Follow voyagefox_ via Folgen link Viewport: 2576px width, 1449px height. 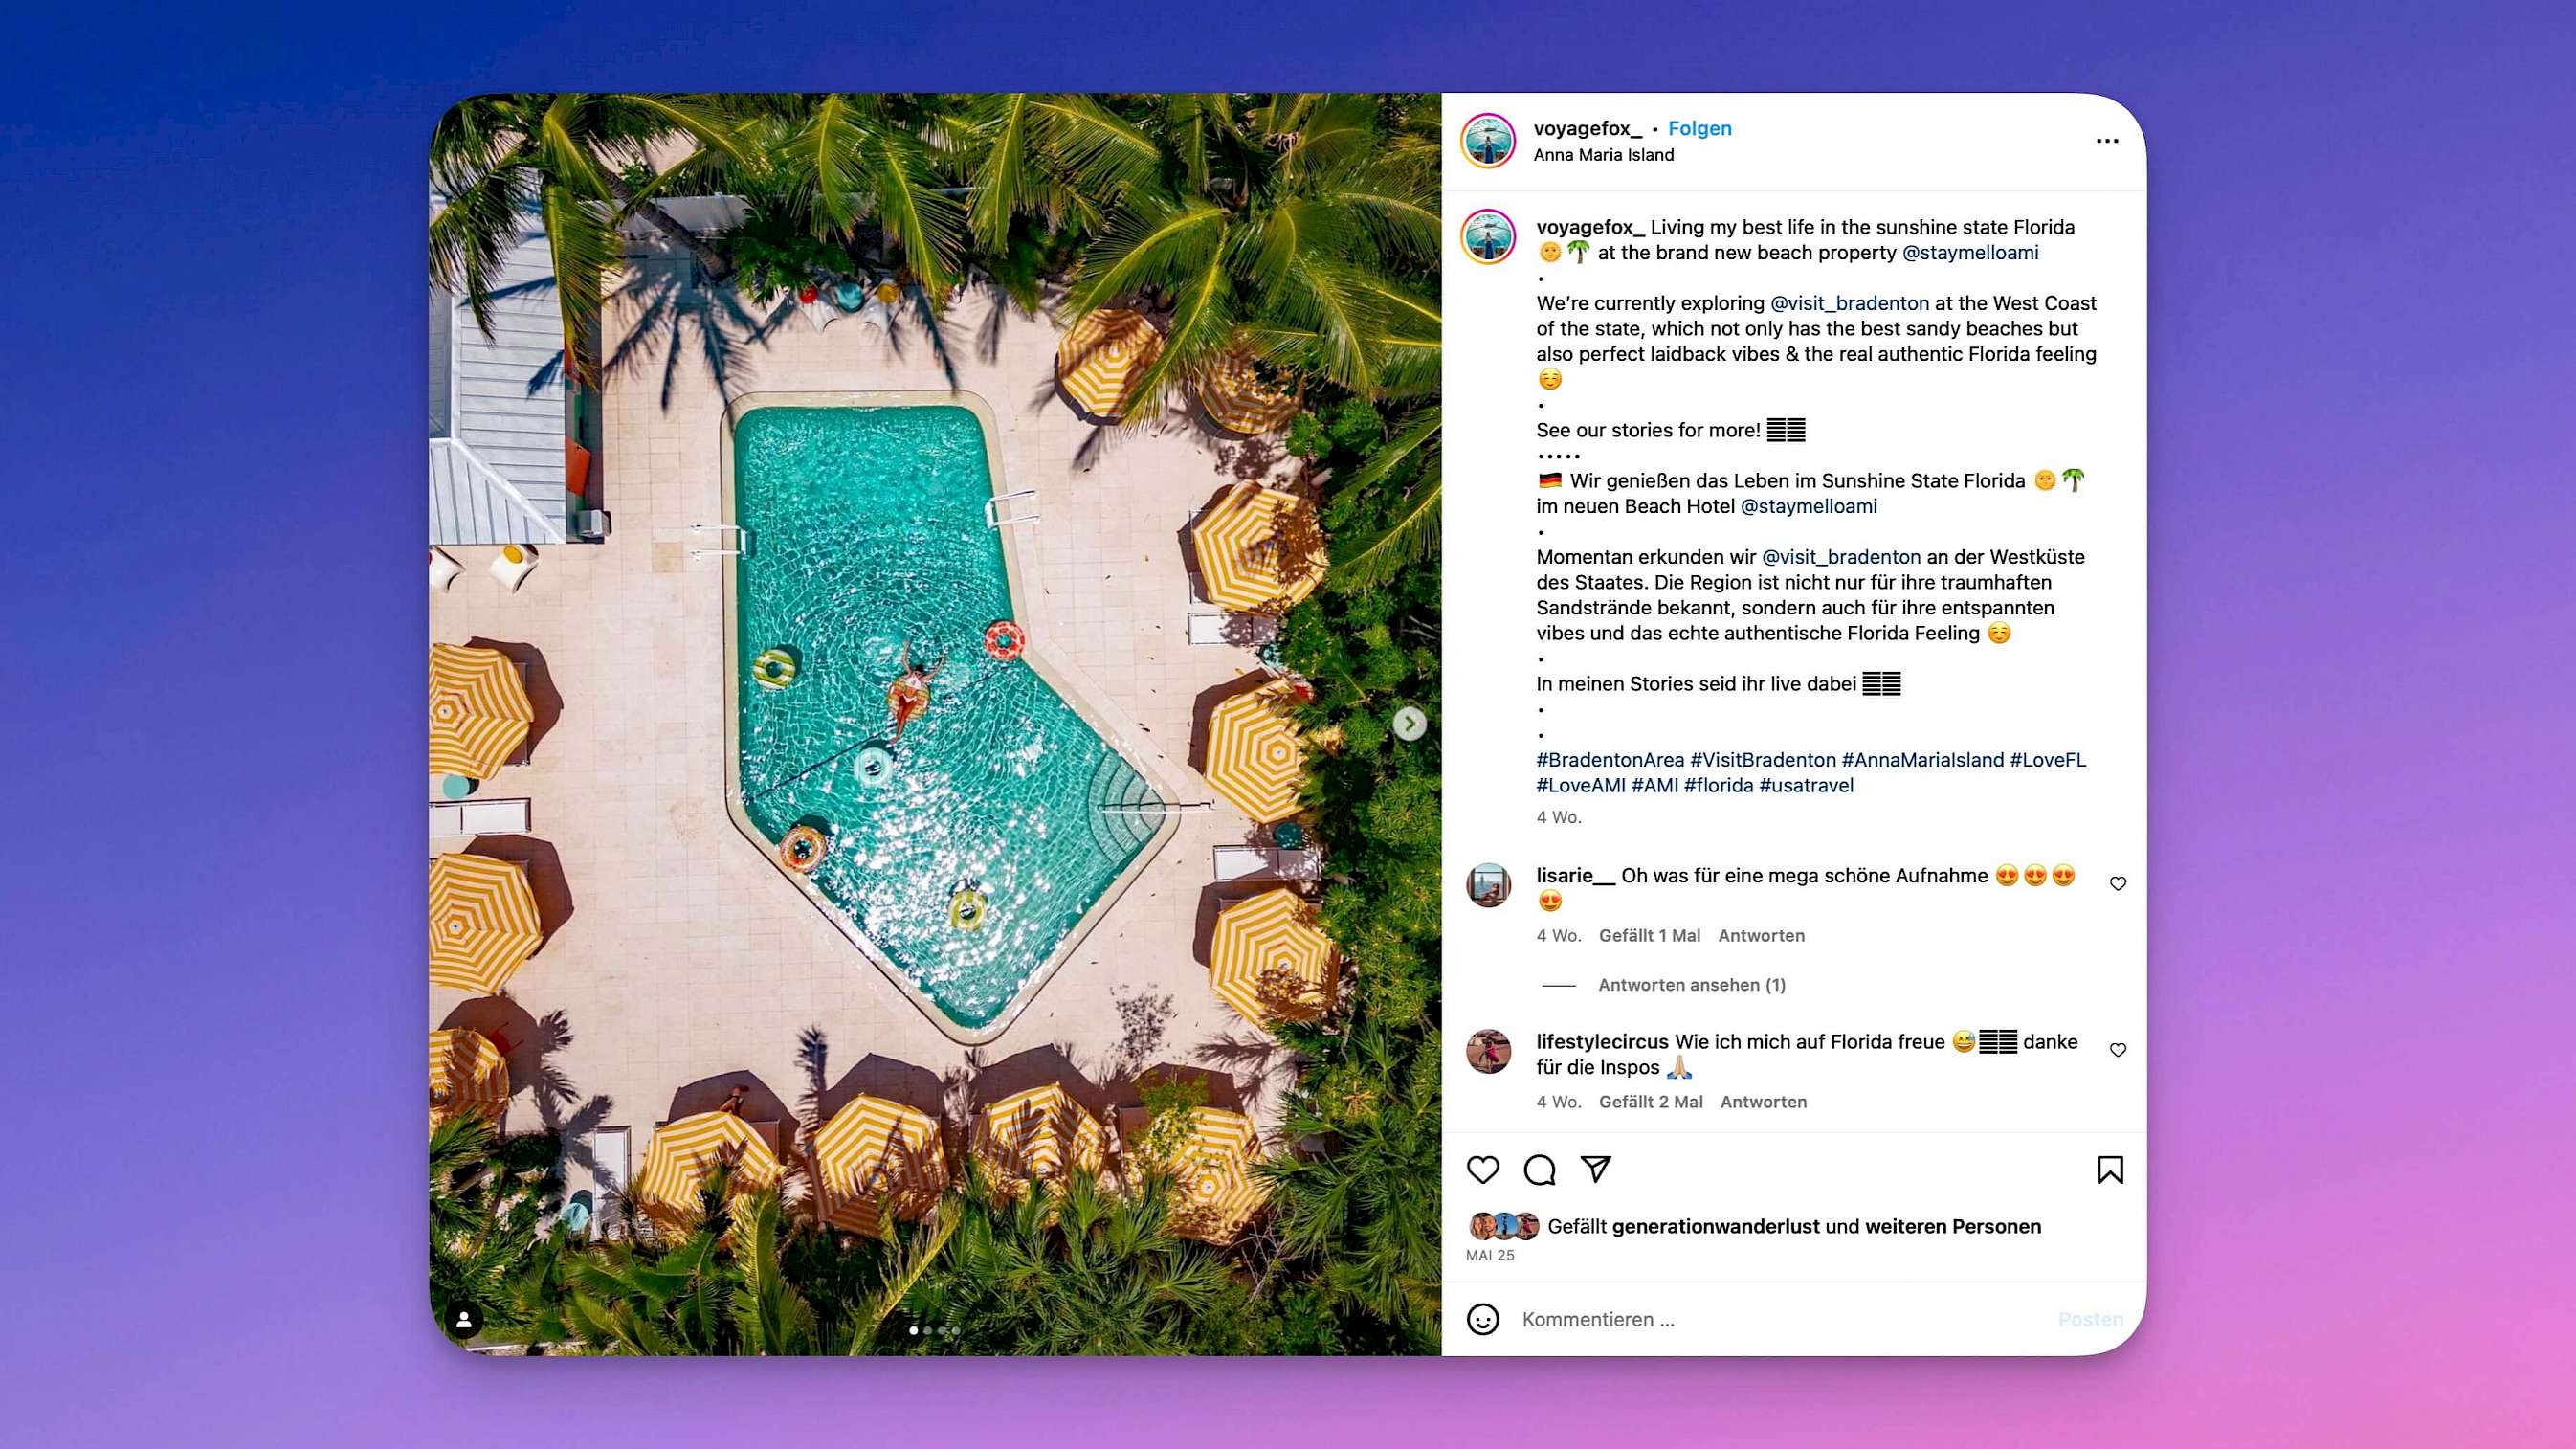pos(1700,128)
